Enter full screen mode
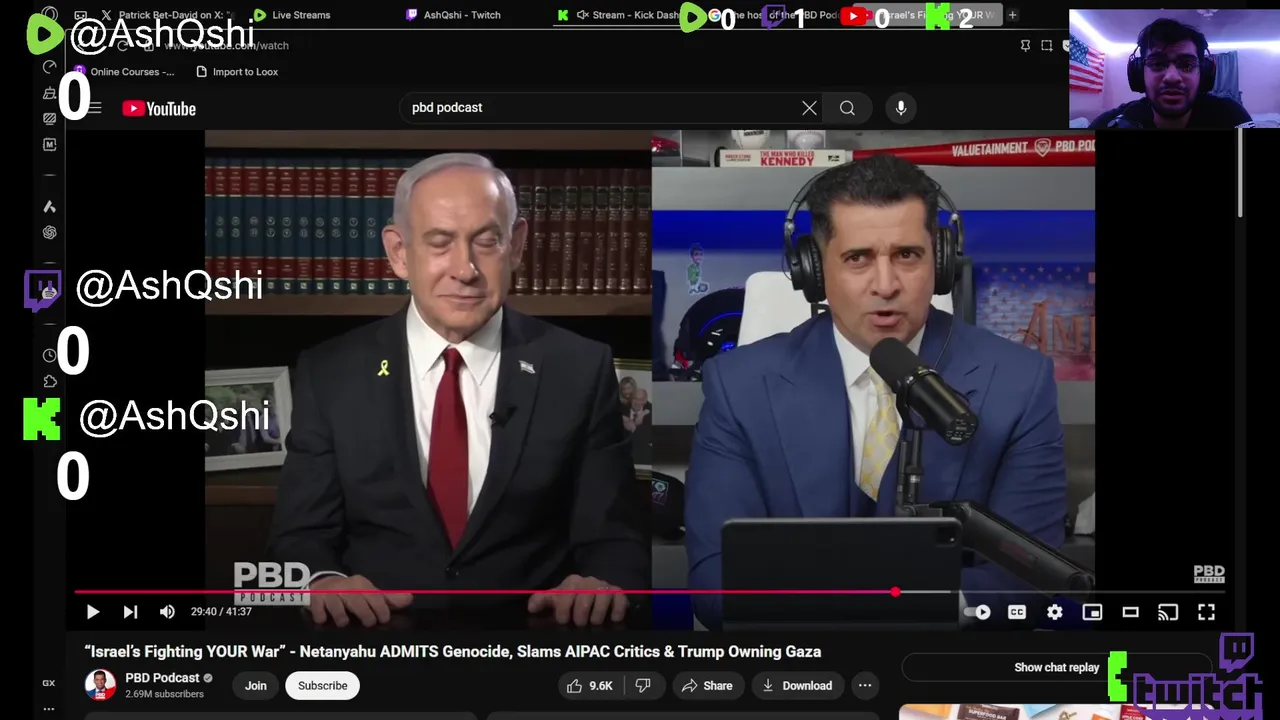This screenshot has height=720, width=1280. click(1206, 612)
